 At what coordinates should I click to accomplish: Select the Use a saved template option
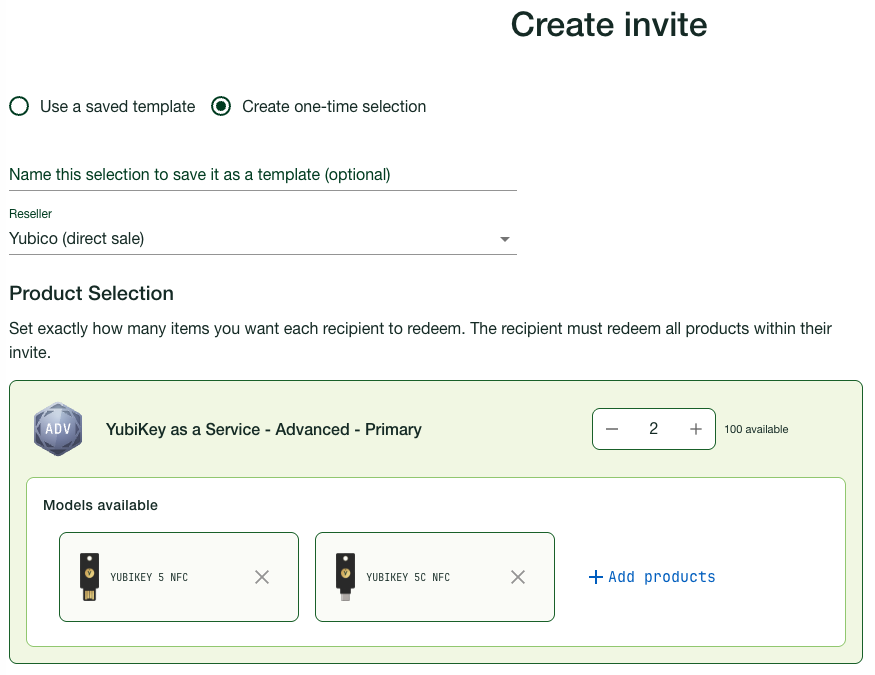coord(19,106)
